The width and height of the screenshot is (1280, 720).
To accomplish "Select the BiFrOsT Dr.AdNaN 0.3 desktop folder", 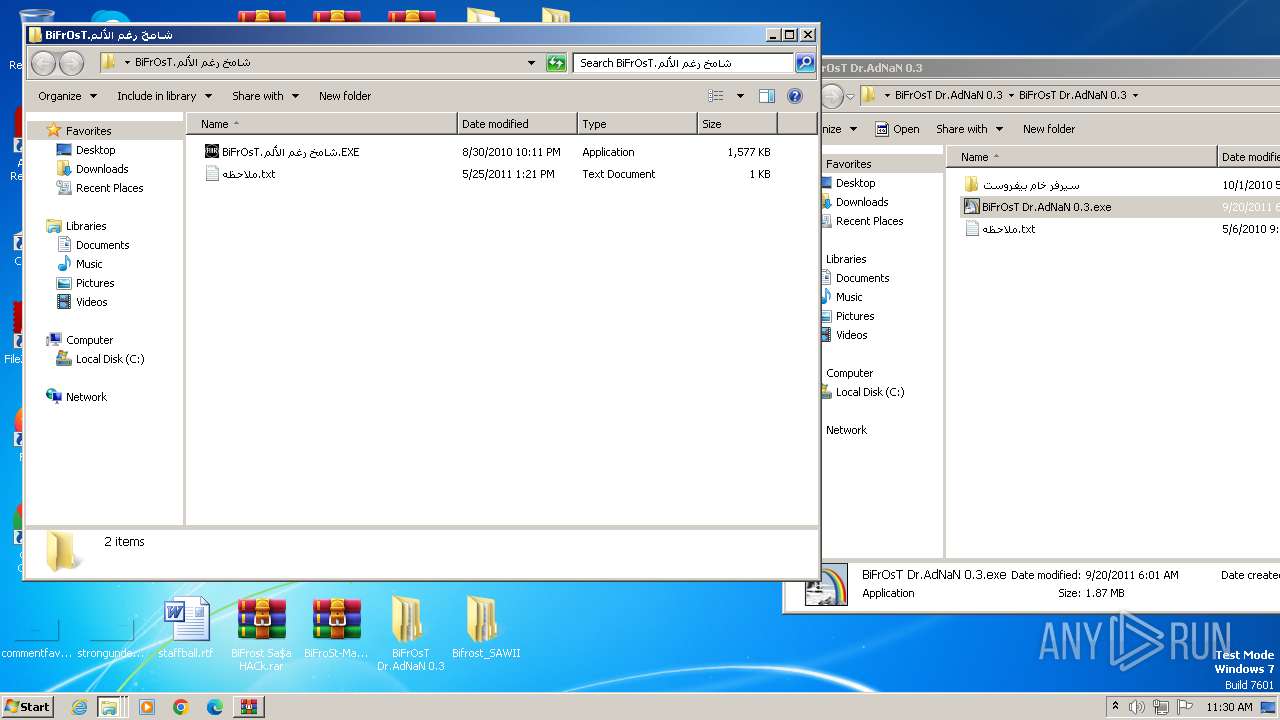I will click(410, 634).
